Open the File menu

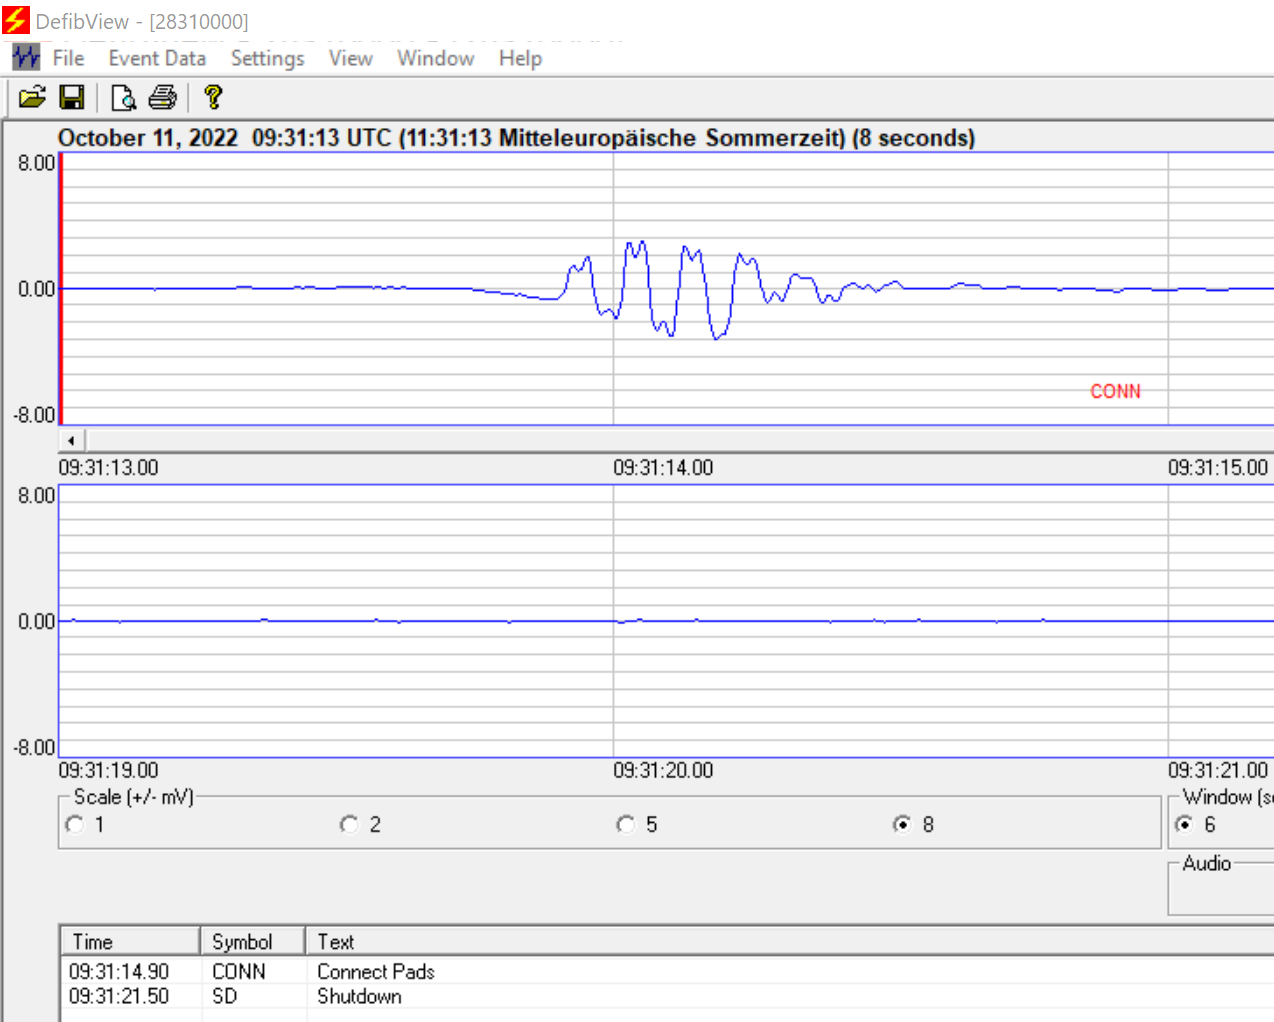point(68,58)
